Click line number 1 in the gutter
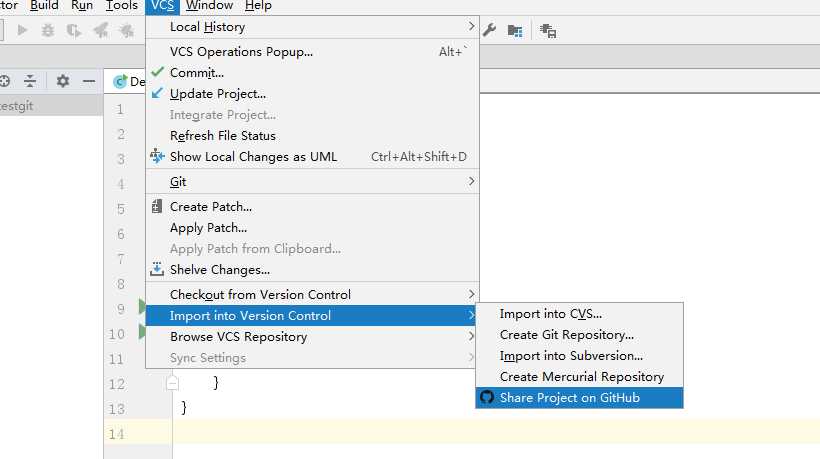Image resolution: width=820 pixels, height=459 pixels. (x=120, y=109)
